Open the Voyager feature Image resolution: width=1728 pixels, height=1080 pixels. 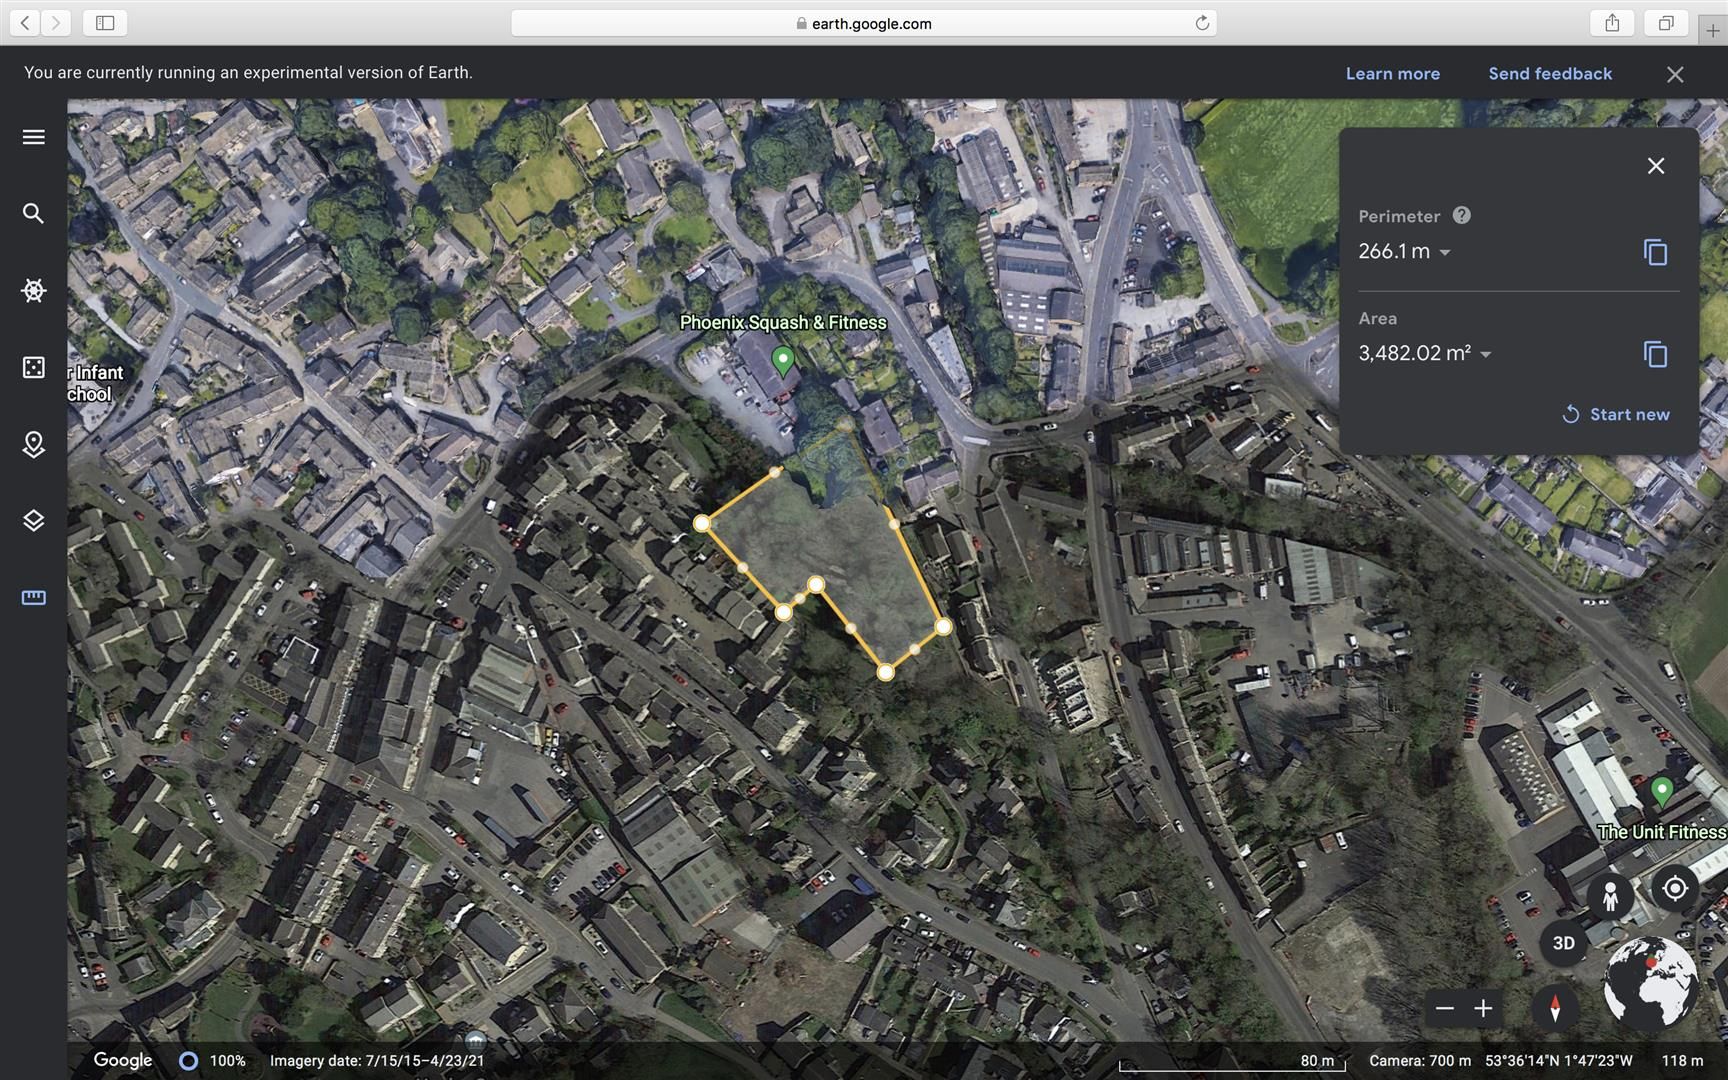33,290
